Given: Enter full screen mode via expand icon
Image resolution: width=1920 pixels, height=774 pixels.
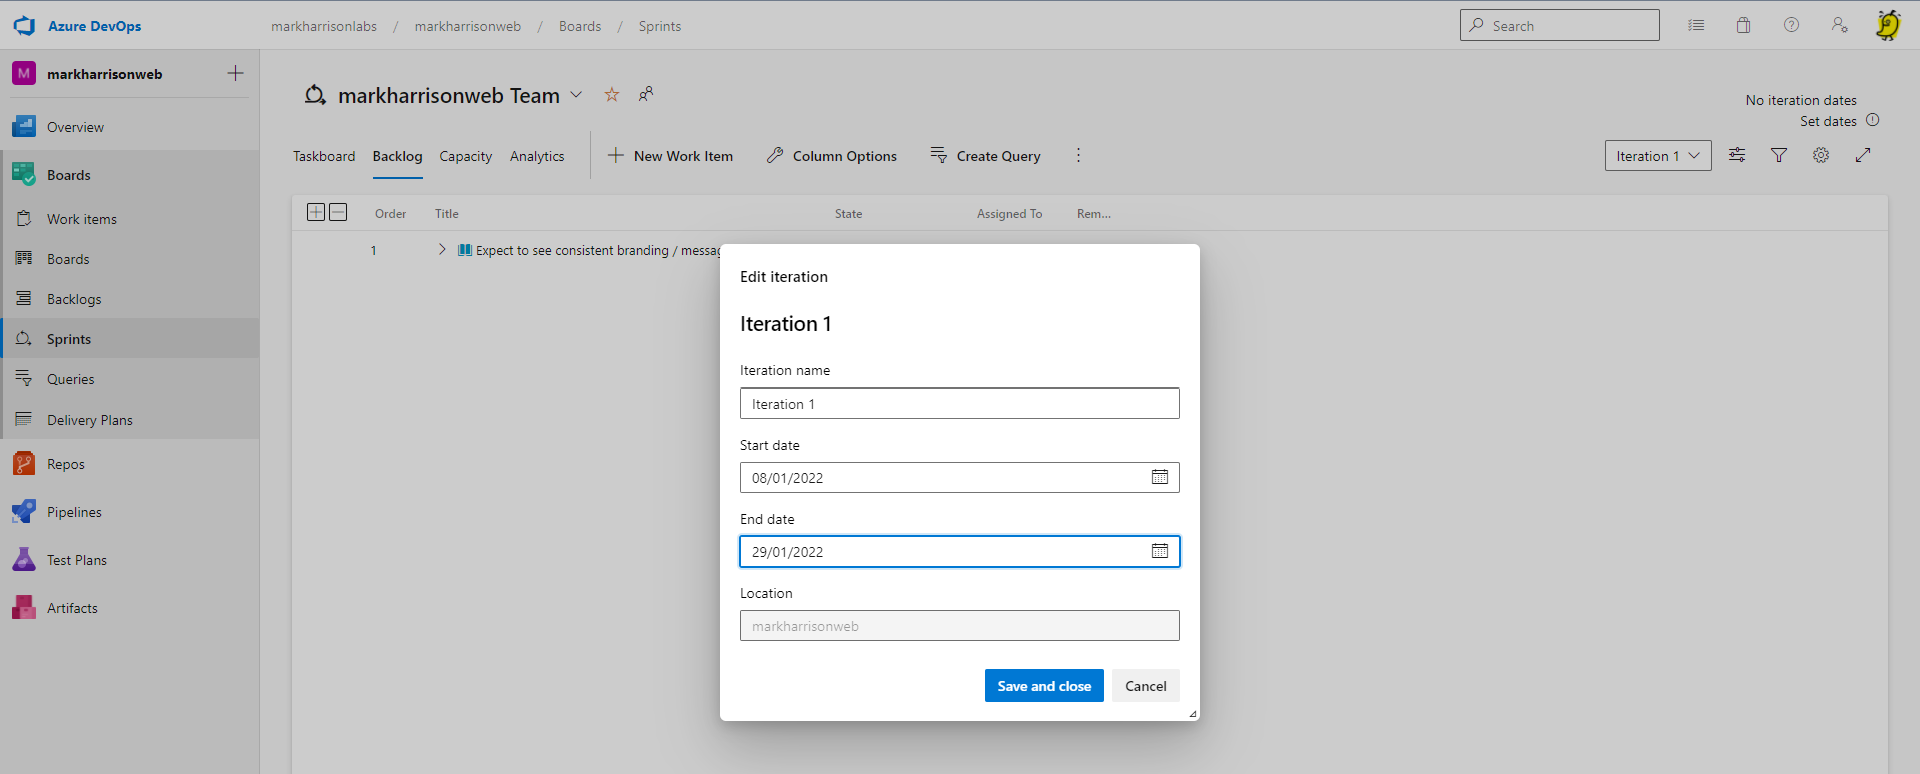Looking at the screenshot, I should pyautogui.click(x=1863, y=155).
